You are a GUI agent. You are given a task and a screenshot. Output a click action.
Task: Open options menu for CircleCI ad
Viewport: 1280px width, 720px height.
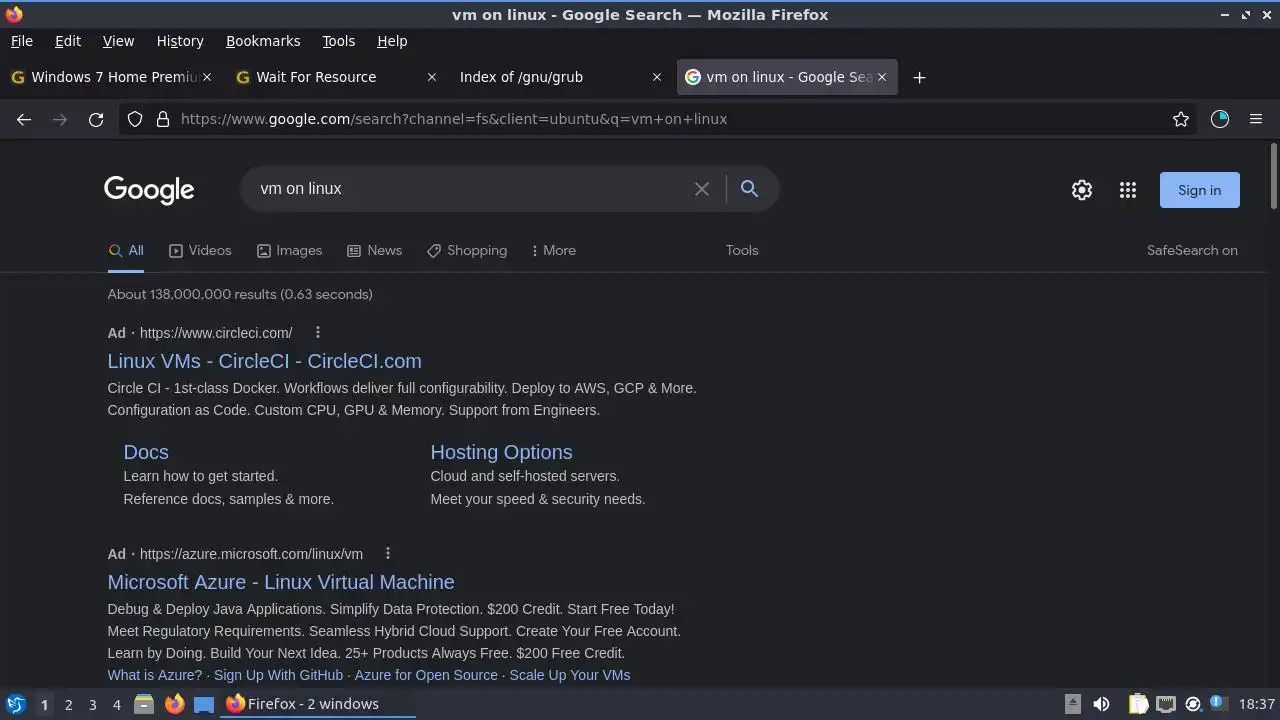[x=318, y=332]
